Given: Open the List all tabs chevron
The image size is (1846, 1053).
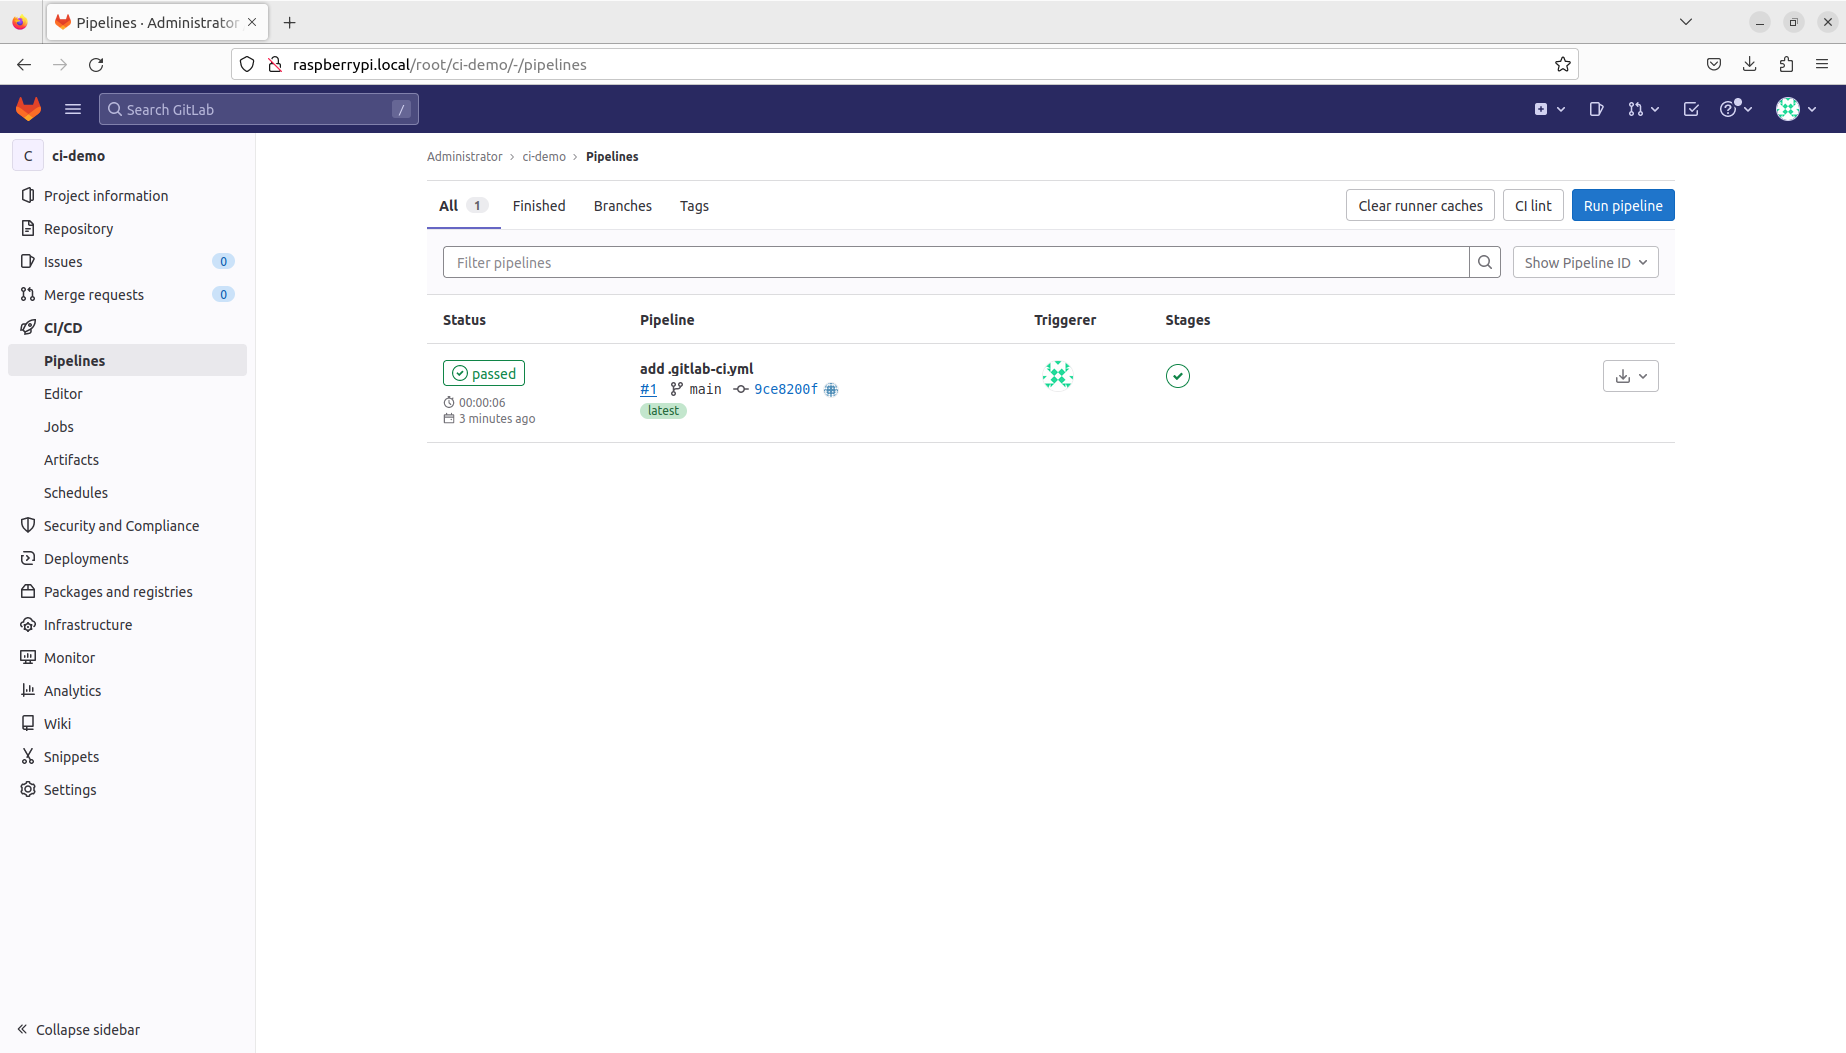Looking at the screenshot, I should point(1686,22).
